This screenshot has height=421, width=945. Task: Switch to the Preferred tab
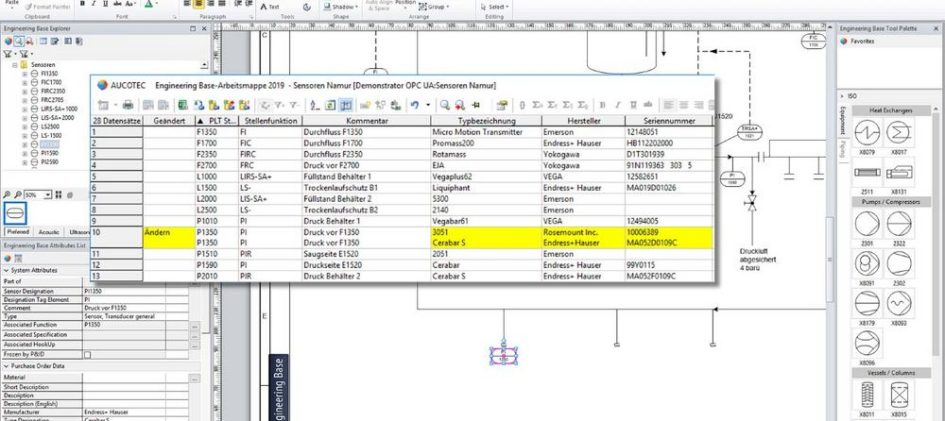pyautogui.click(x=18, y=232)
